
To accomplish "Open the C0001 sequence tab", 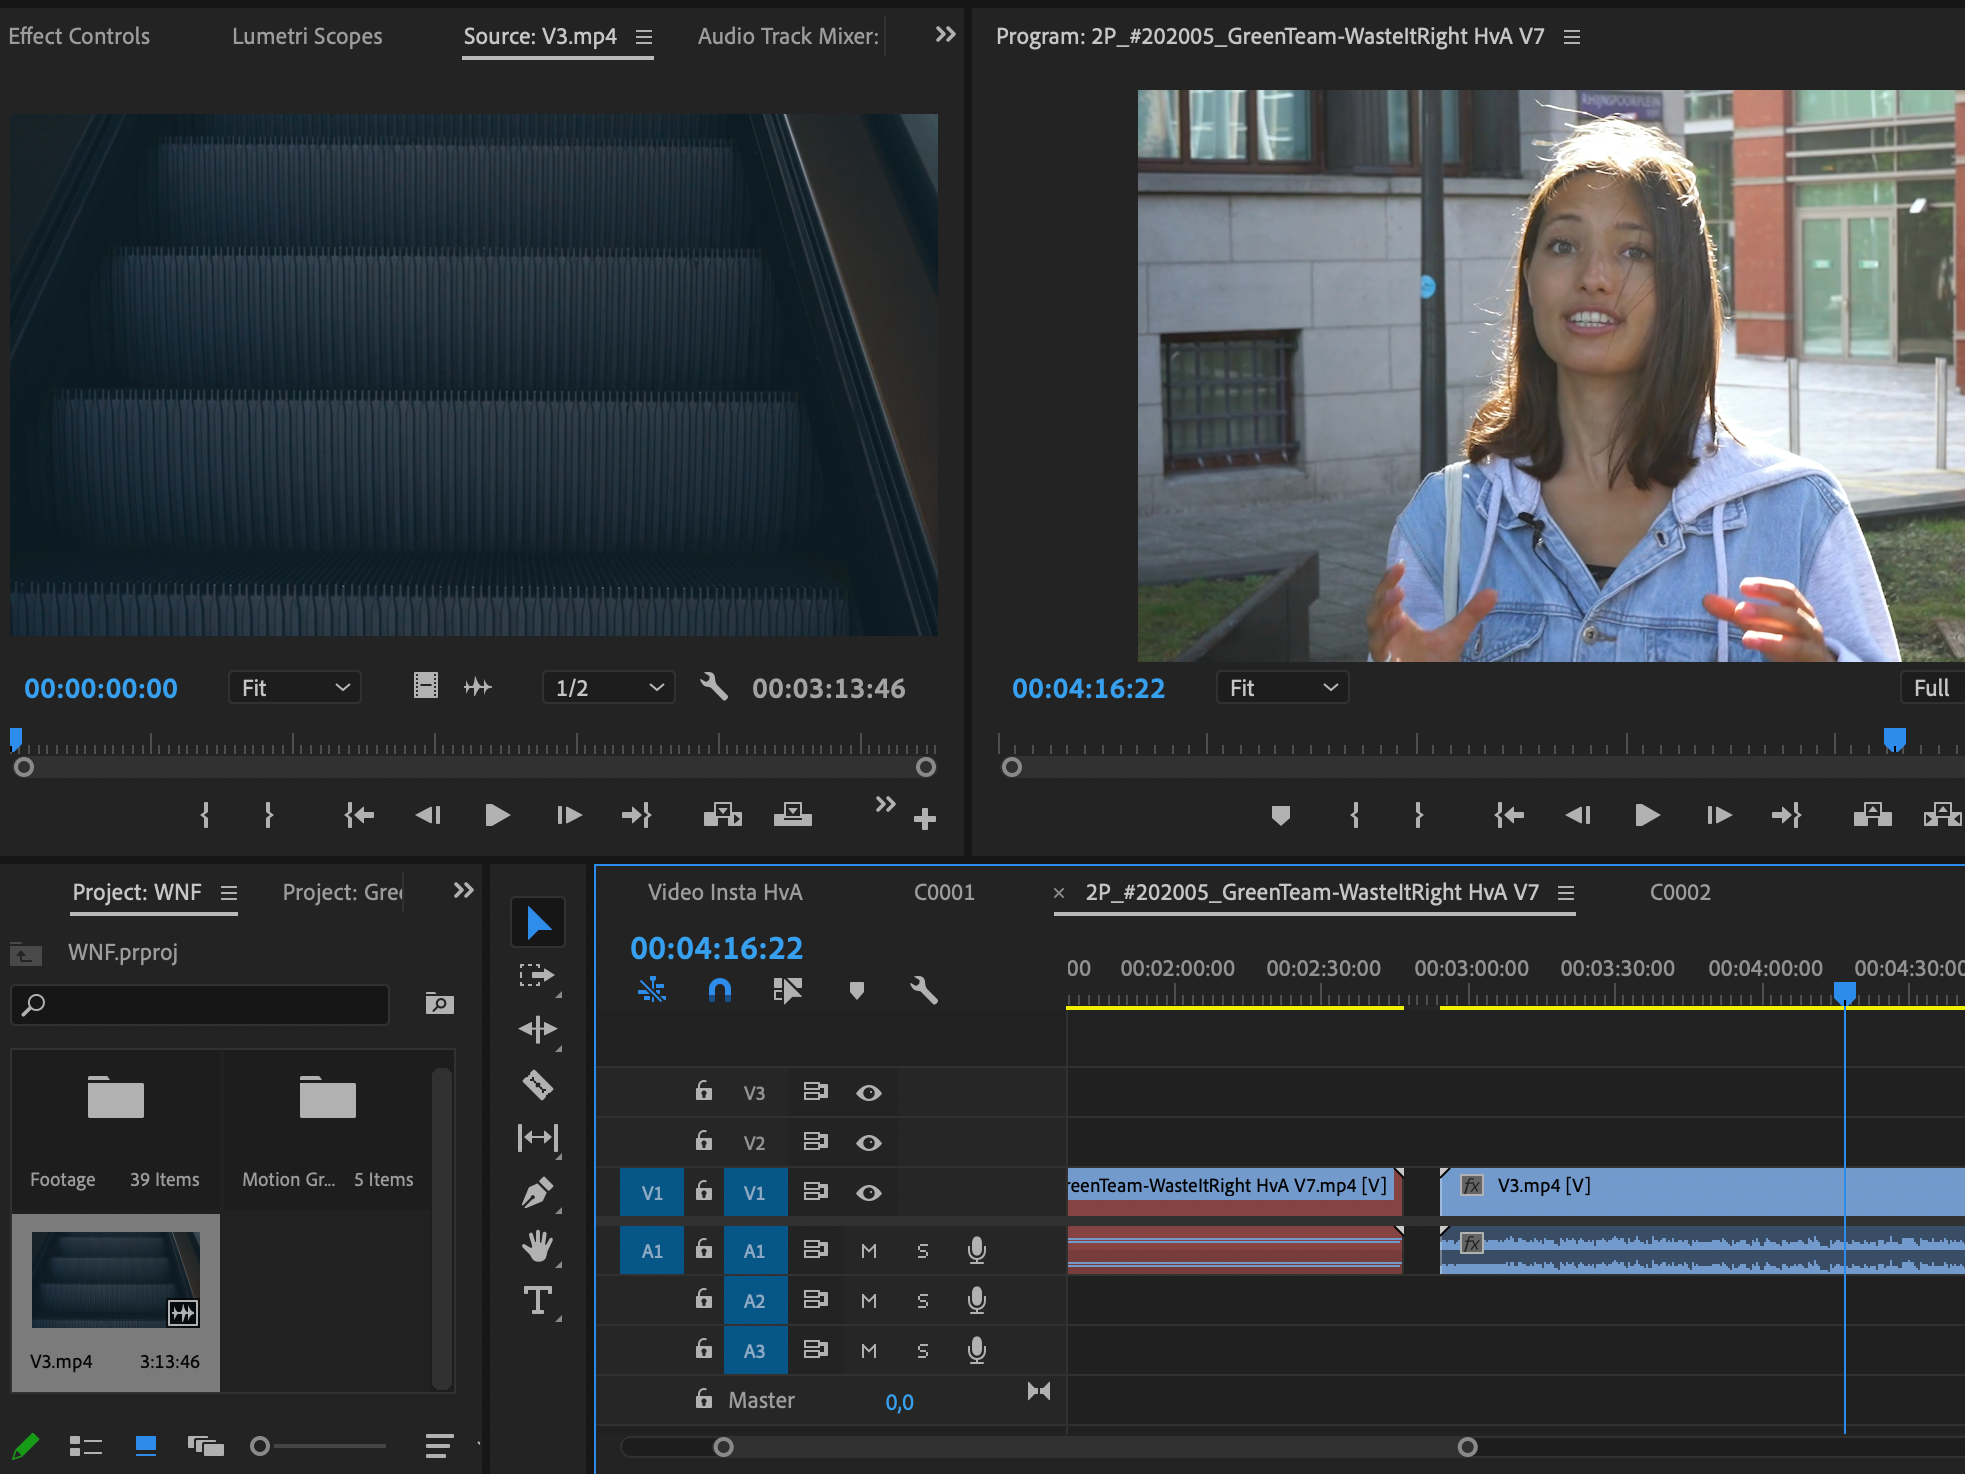I will point(943,892).
